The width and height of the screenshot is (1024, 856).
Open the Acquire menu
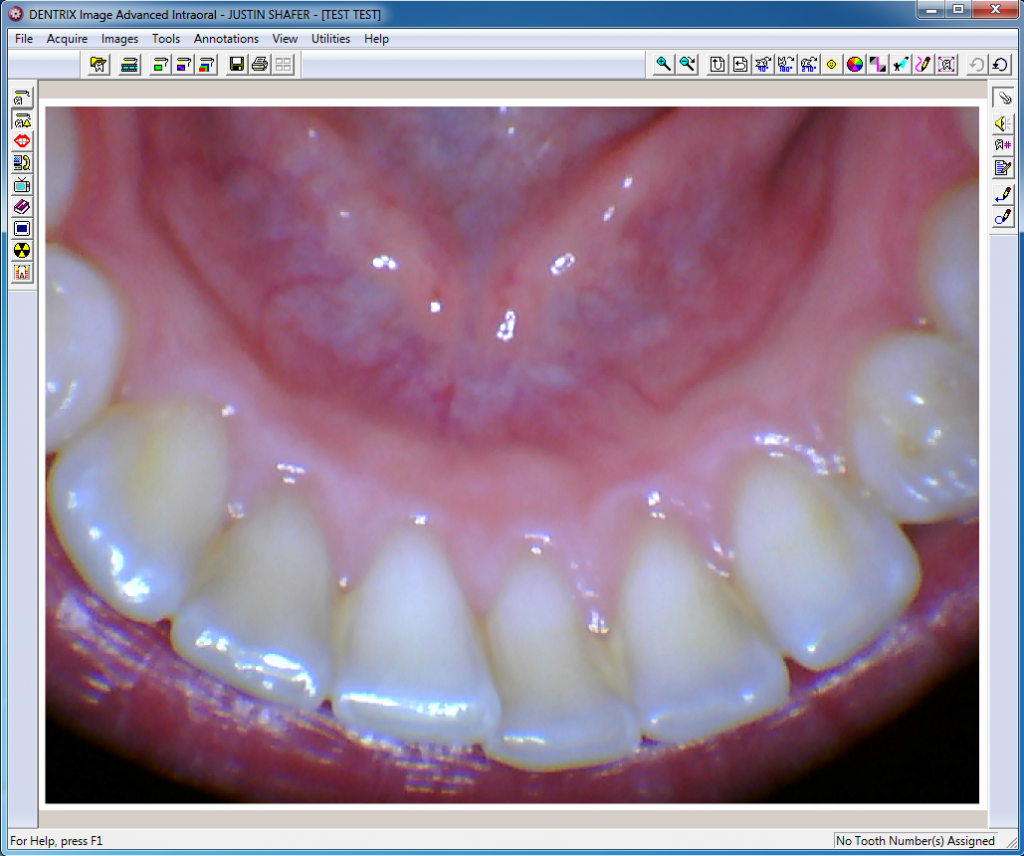[67, 39]
